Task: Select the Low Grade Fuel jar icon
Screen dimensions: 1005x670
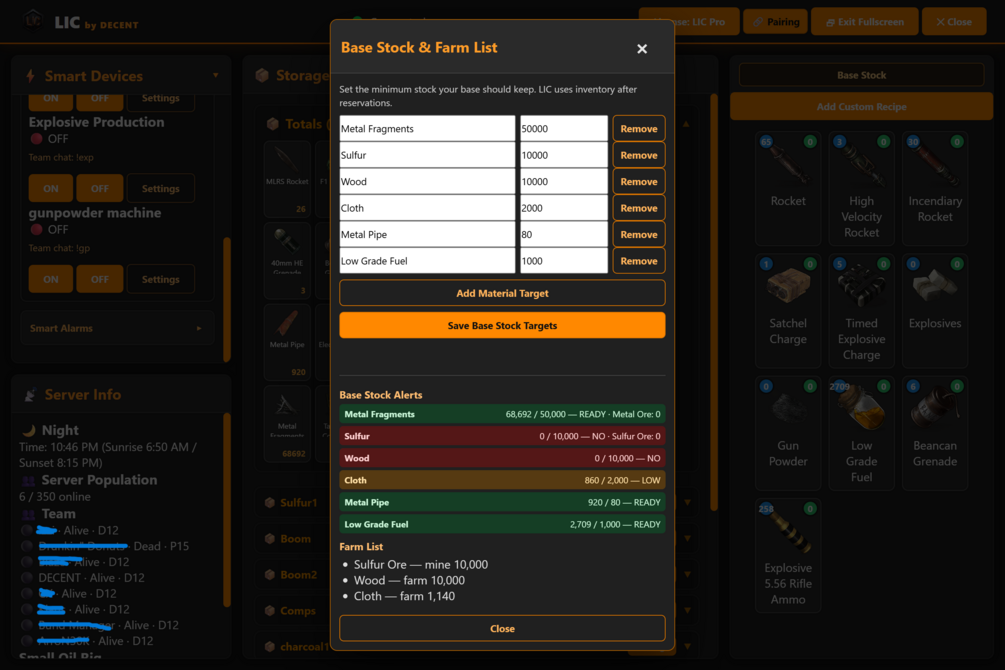Action: pos(861,409)
